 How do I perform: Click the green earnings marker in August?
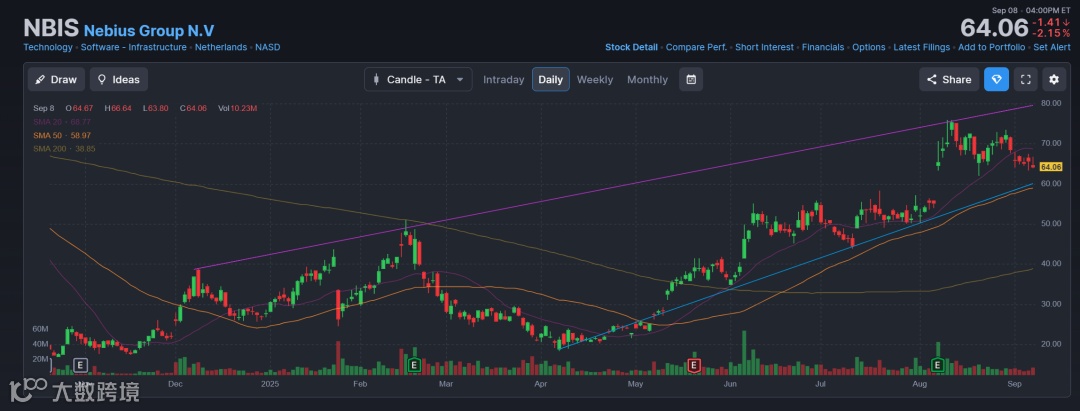(x=937, y=364)
